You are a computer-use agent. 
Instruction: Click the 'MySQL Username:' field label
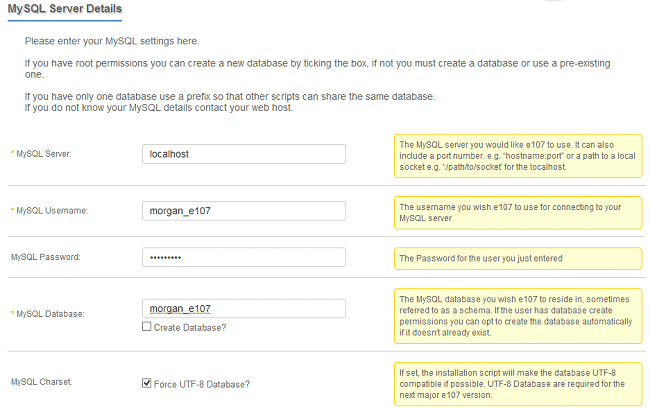(52, 210)
